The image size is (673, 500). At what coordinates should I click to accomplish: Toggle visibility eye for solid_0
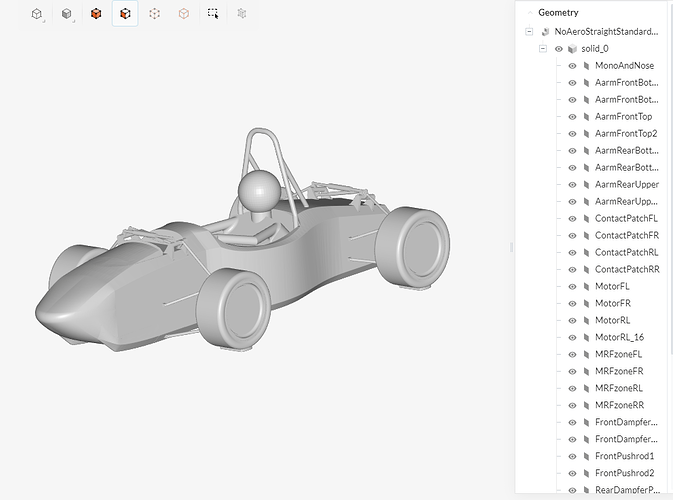pos(559,49)
